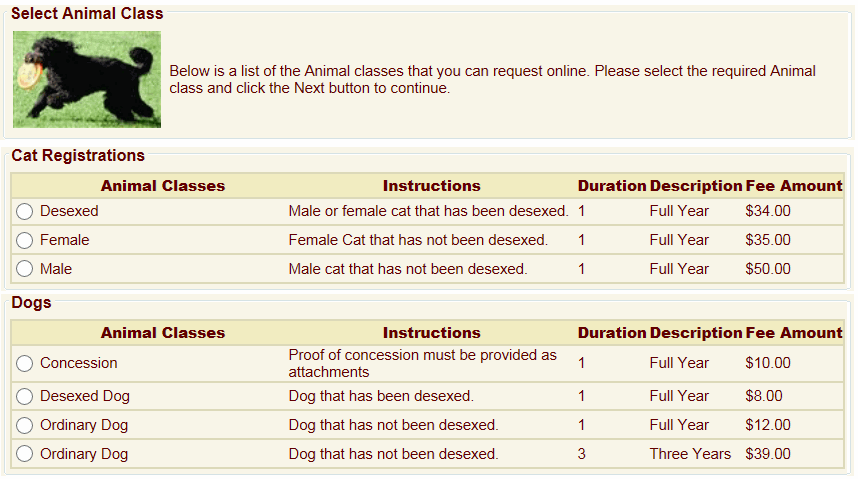Click Instructions header in Cat Registrations table
This screenshot has width=858, height=479.
pos(431,186)
